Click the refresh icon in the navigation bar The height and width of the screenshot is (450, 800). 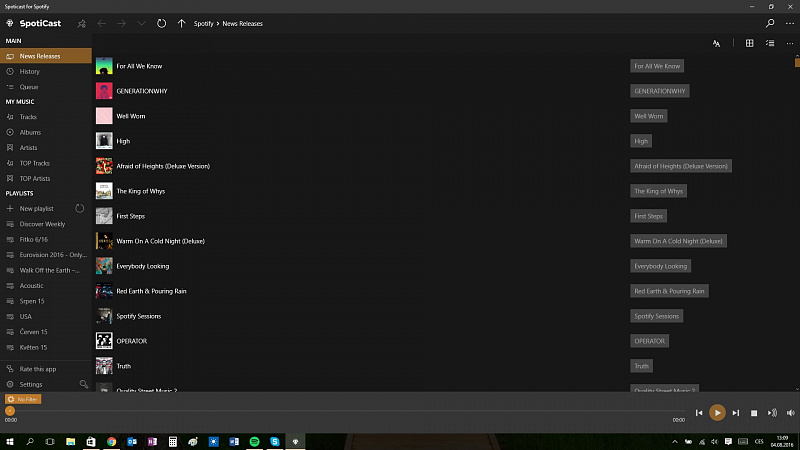click(161, 23)
